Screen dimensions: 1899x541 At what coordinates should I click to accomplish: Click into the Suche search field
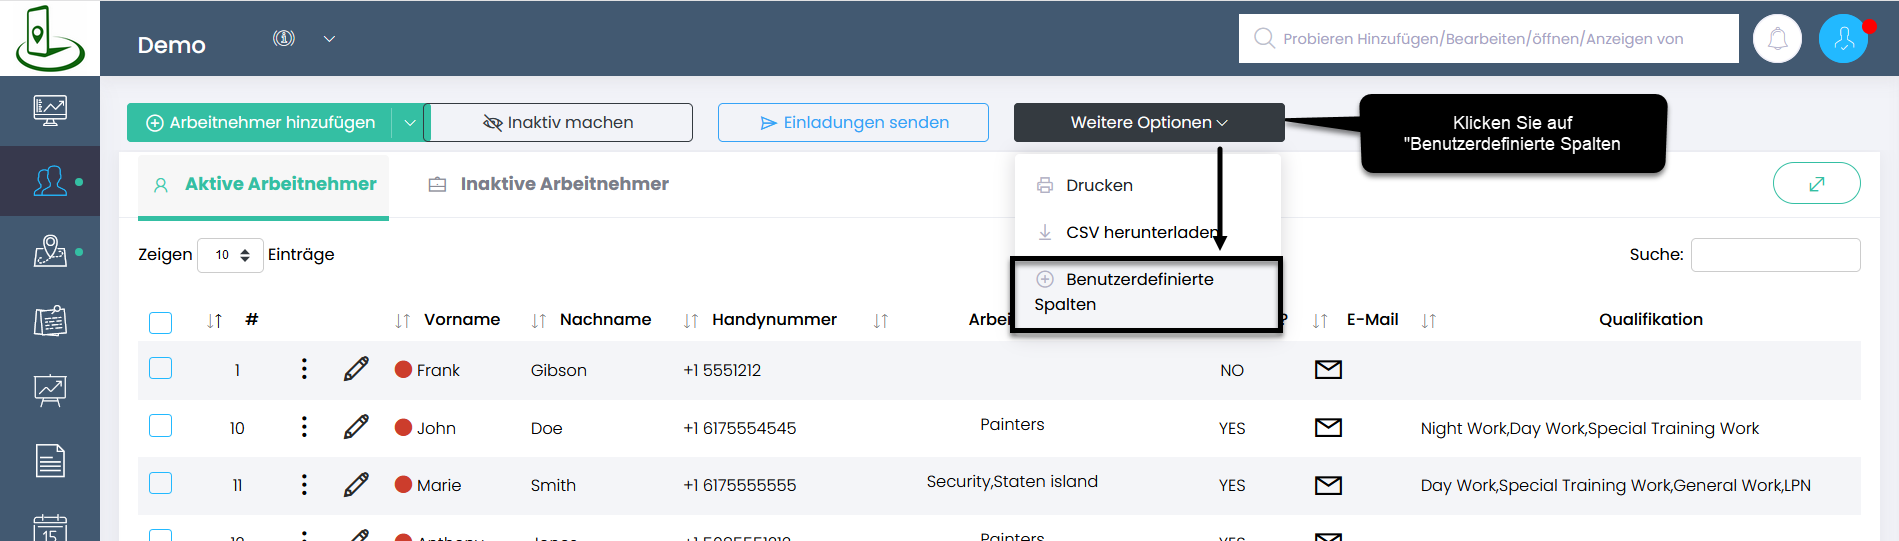coord(1774,255)
